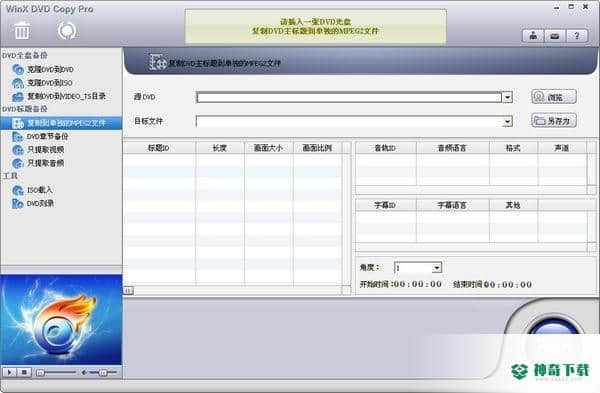Open the DVD刻录 tool
Screen dimensions: 600x393
(40, 203)
